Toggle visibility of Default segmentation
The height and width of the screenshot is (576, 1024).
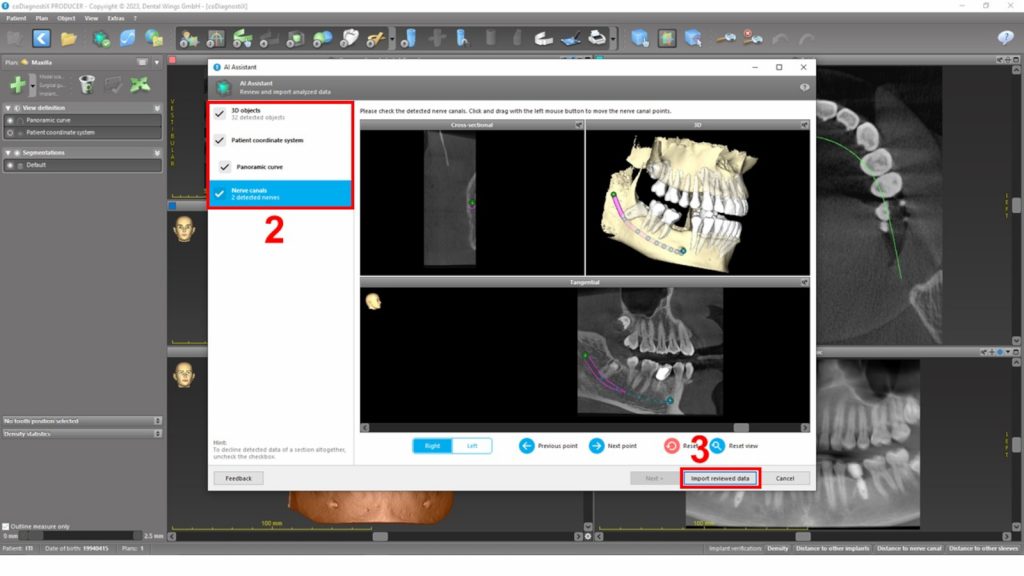(x=10, y=165)
